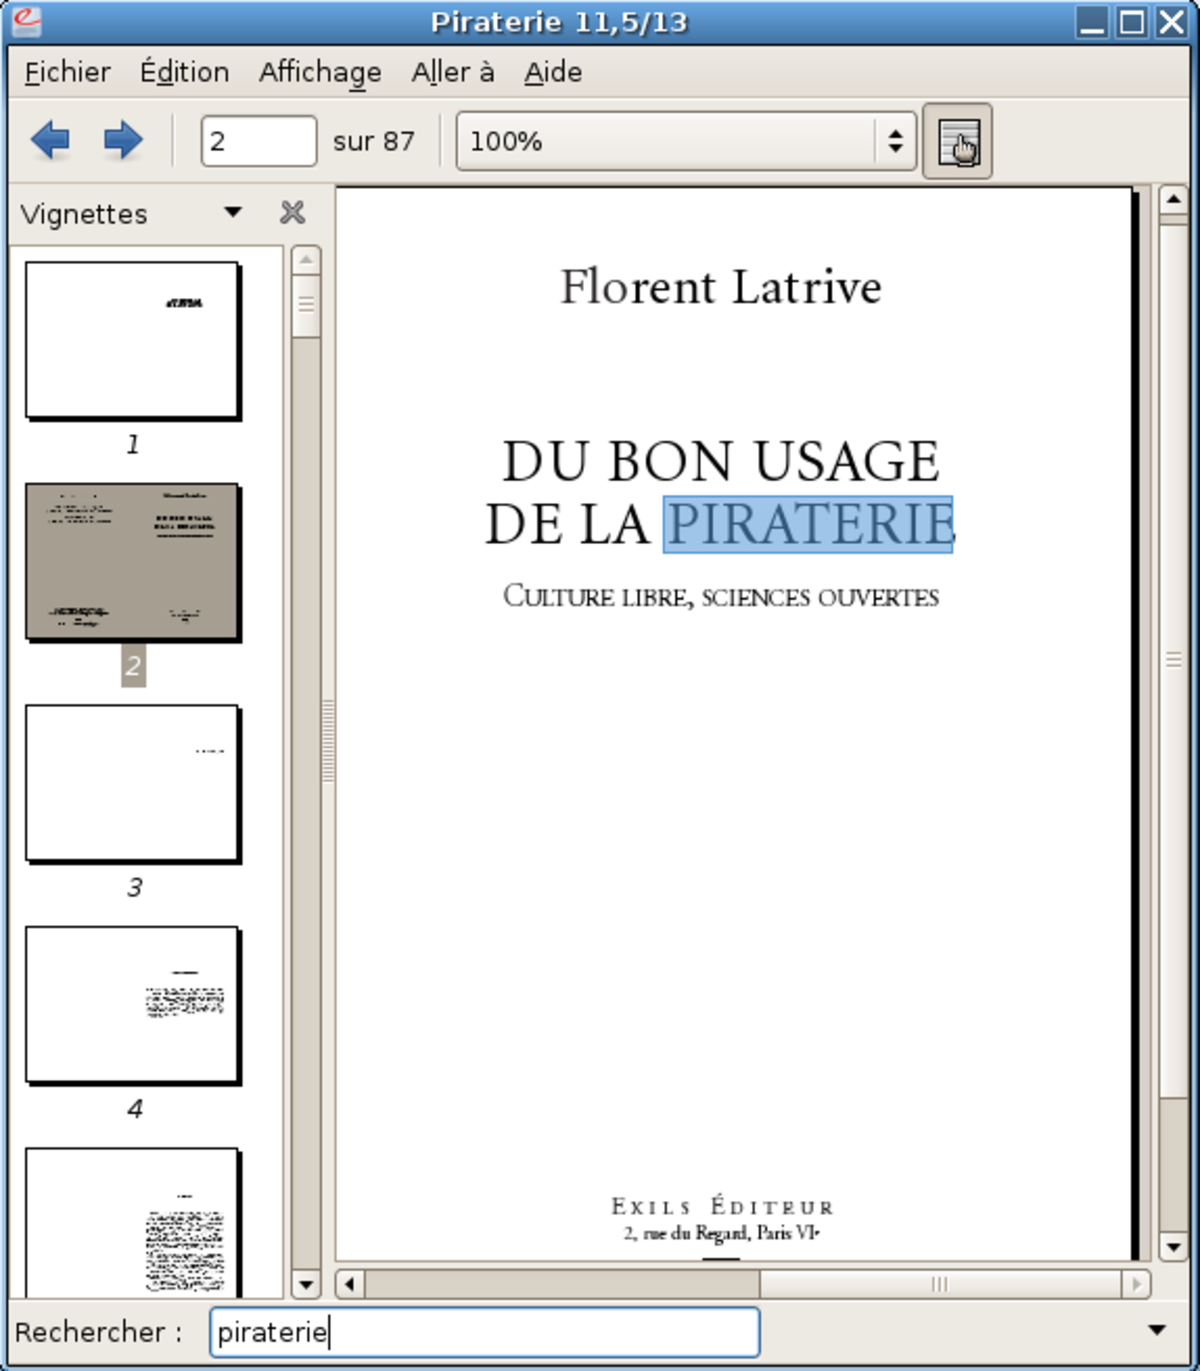Click the Rechercher field containing piraterie
The height and width of the screenshot is (1371, 1200).
[484, 1332]
